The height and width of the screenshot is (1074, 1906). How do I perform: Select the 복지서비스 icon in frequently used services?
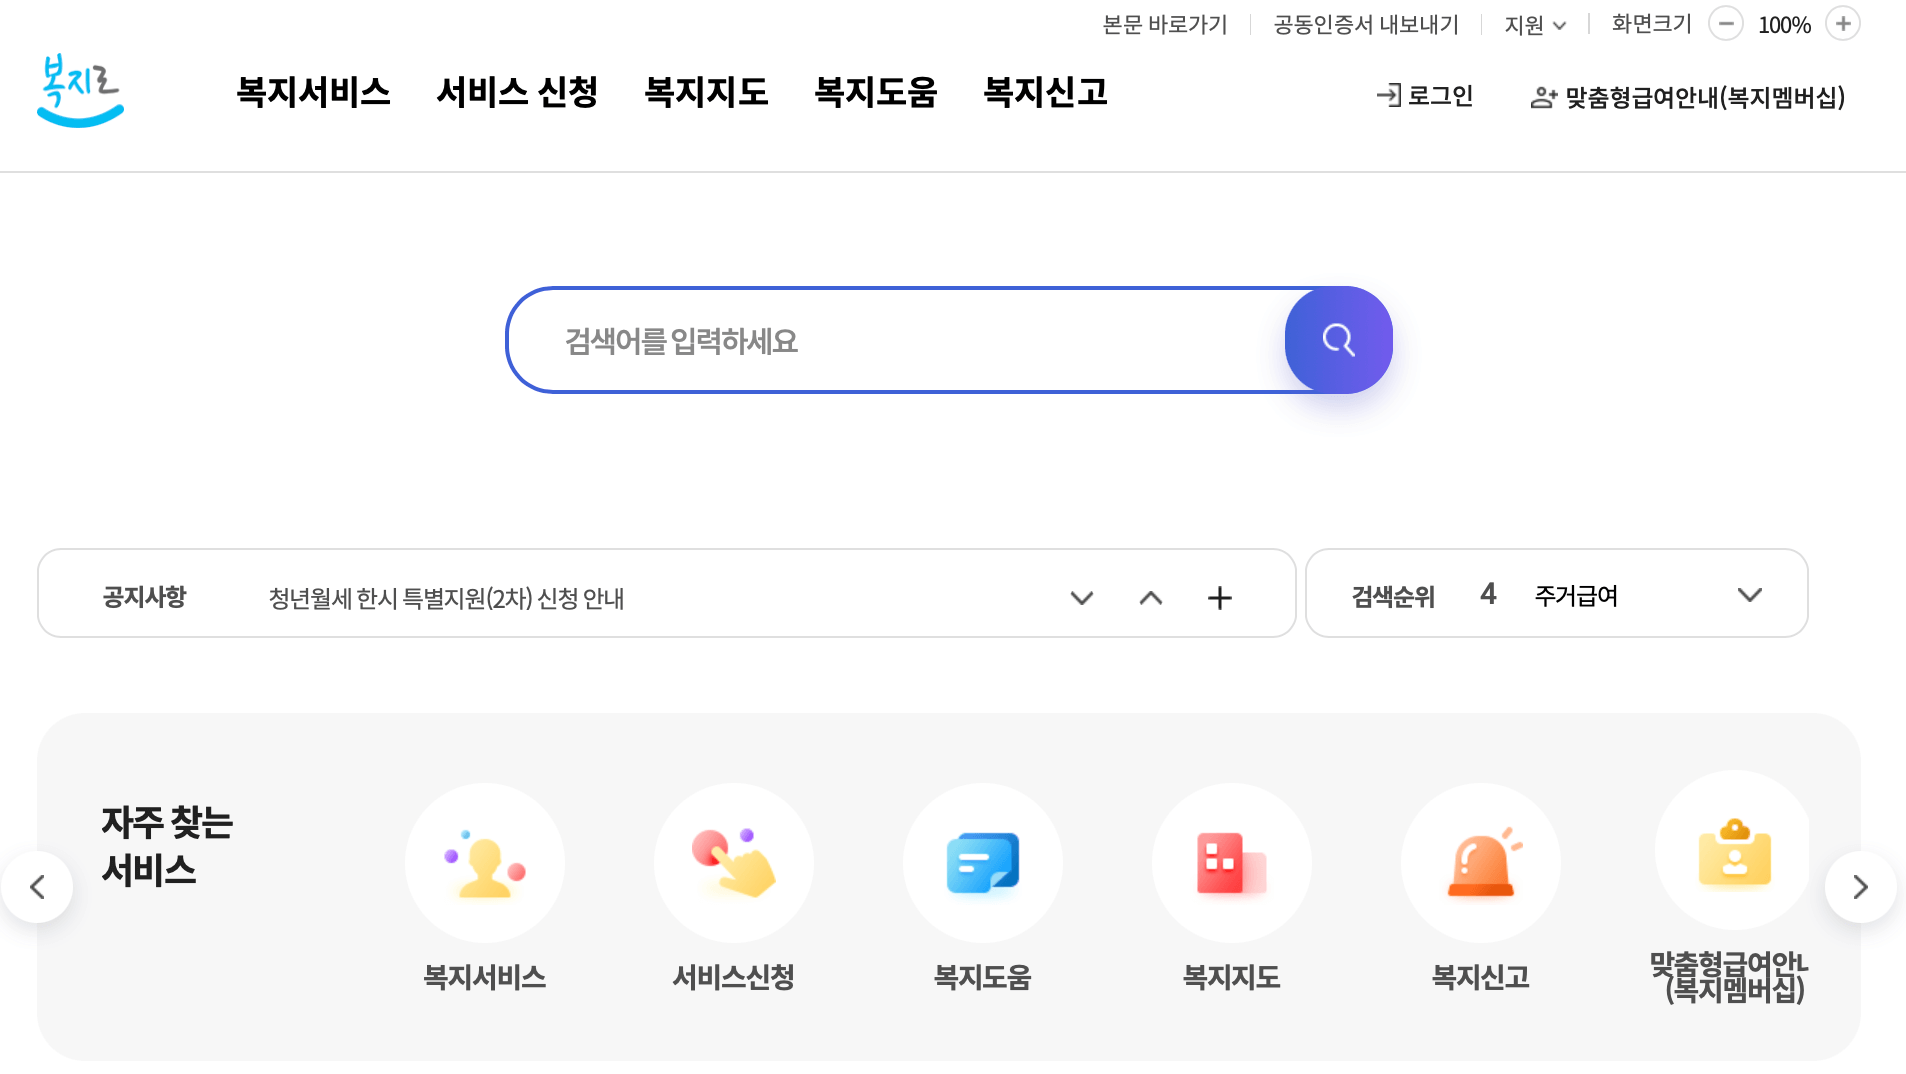pyautogui.click(x=484, y=862)
